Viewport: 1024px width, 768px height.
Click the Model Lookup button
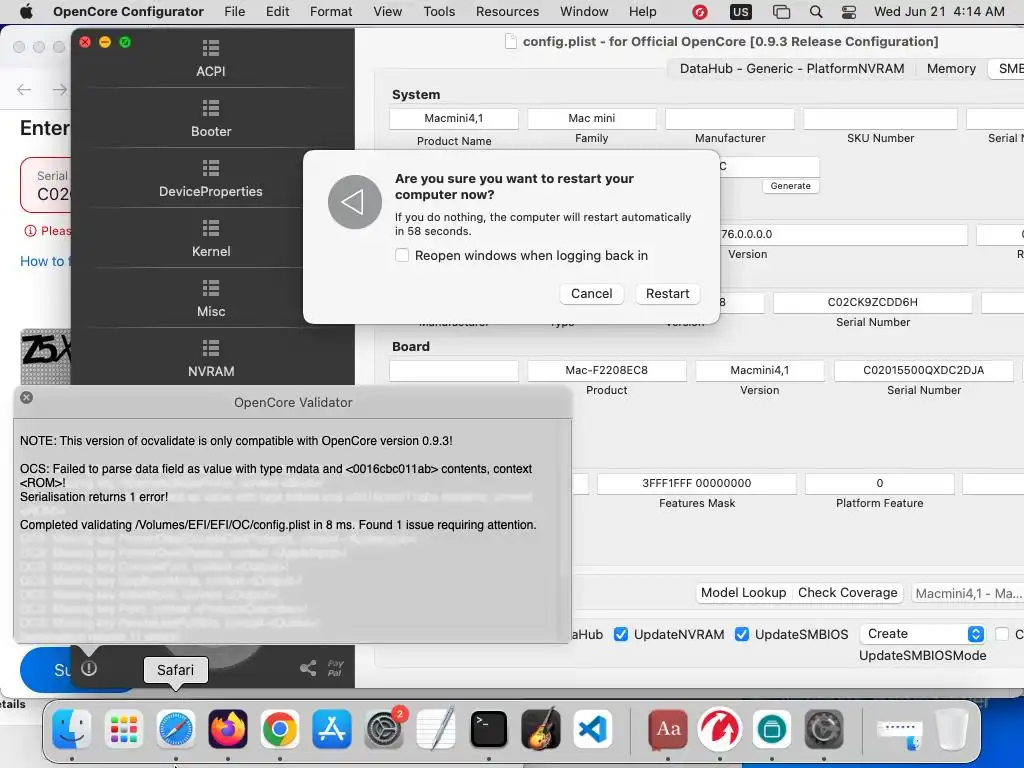point(743,592)
